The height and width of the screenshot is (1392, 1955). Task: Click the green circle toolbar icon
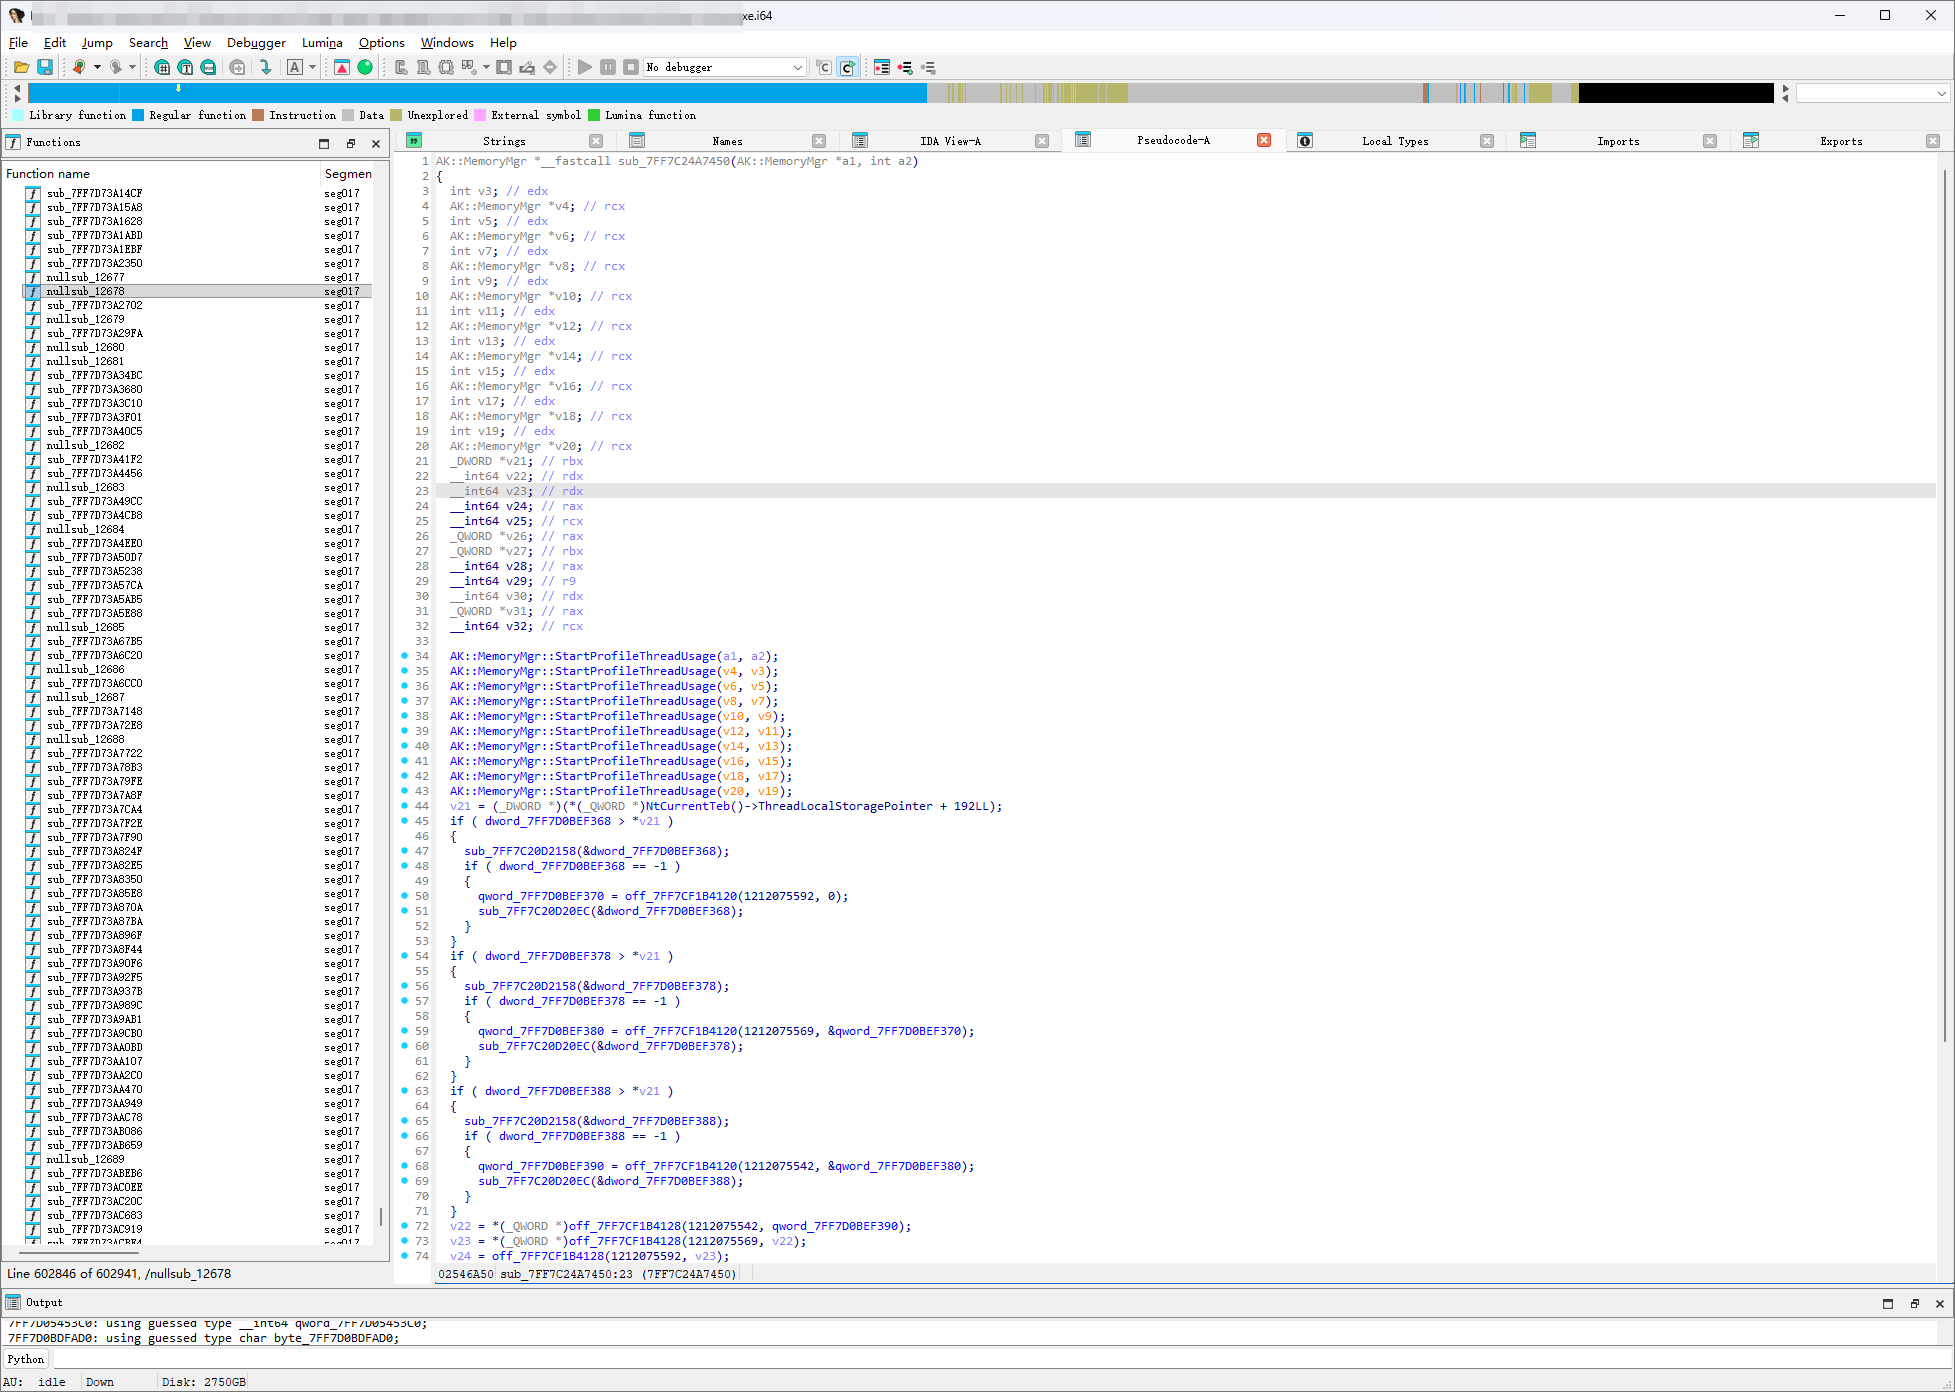365,67
